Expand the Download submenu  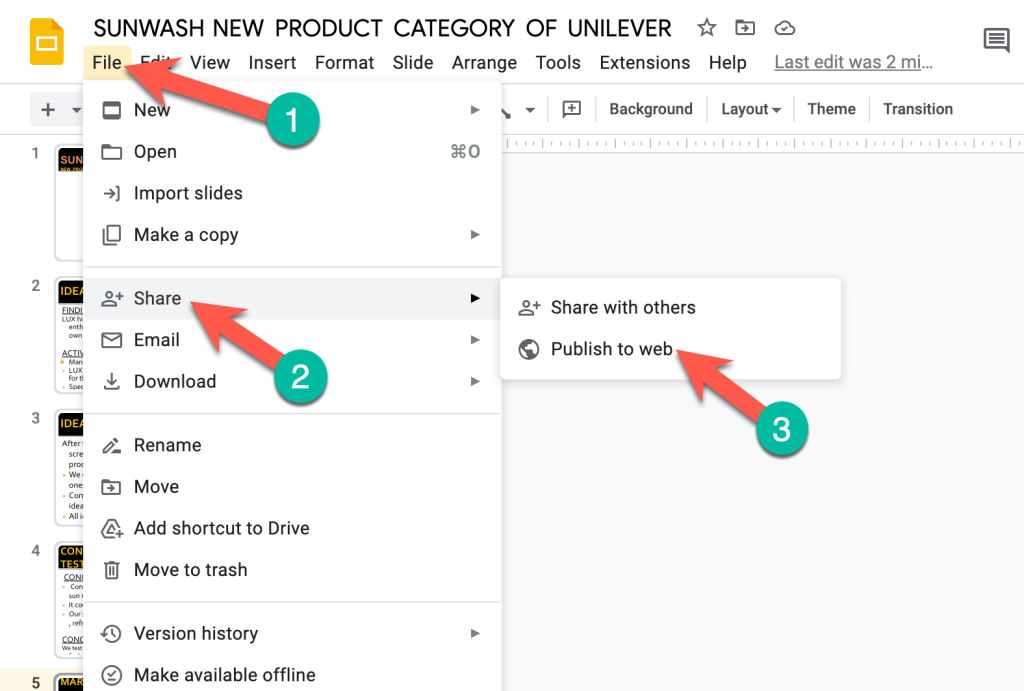(475, 381)
